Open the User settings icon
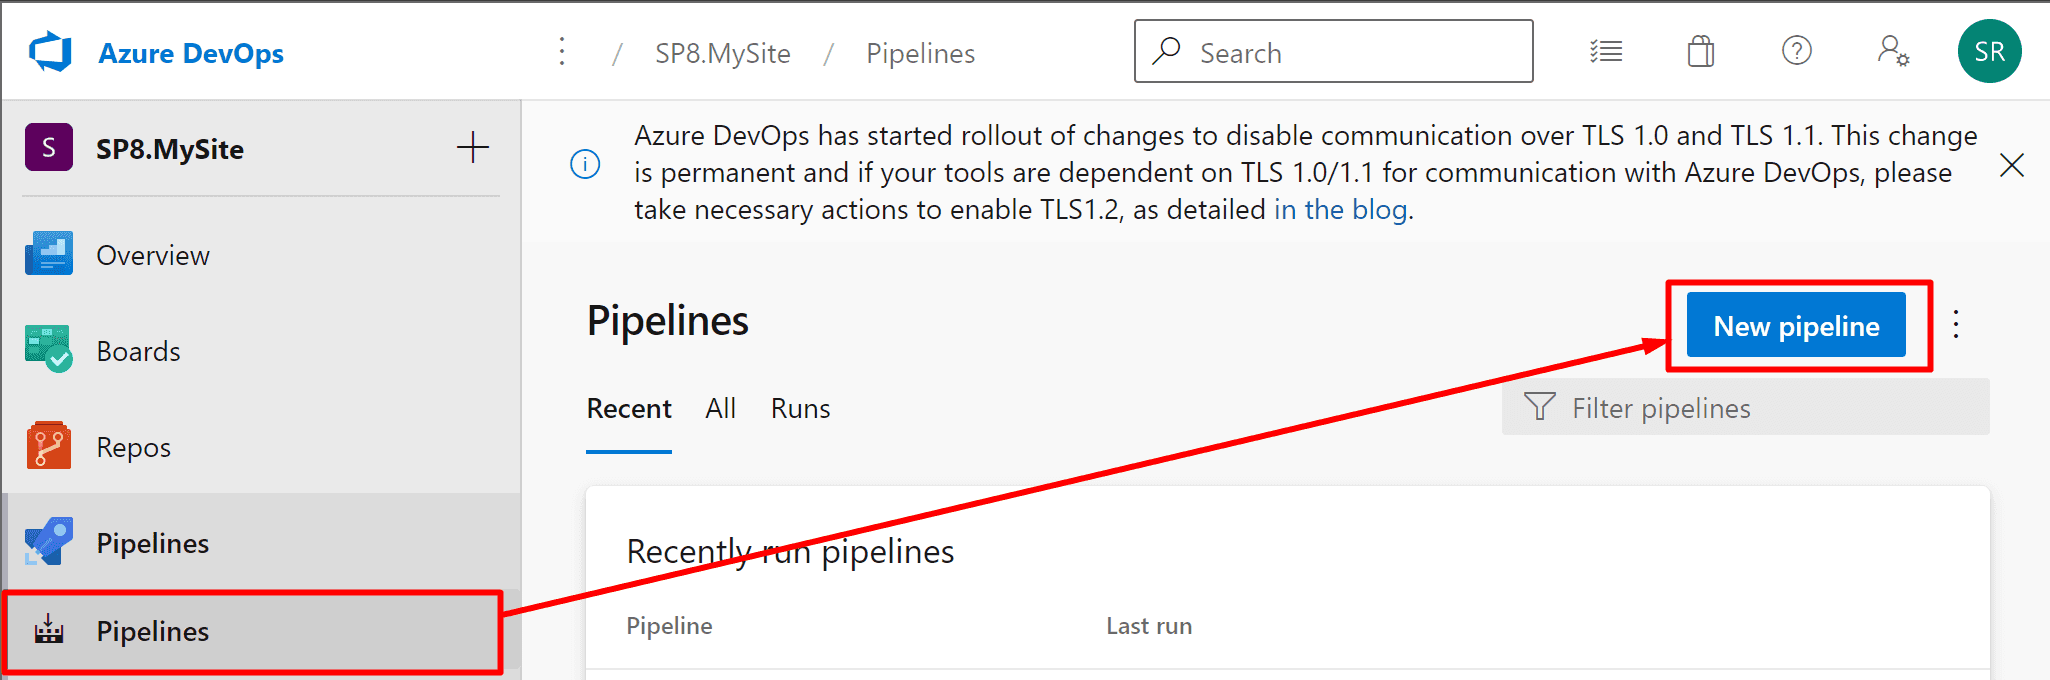 (x=1893, y=50)
